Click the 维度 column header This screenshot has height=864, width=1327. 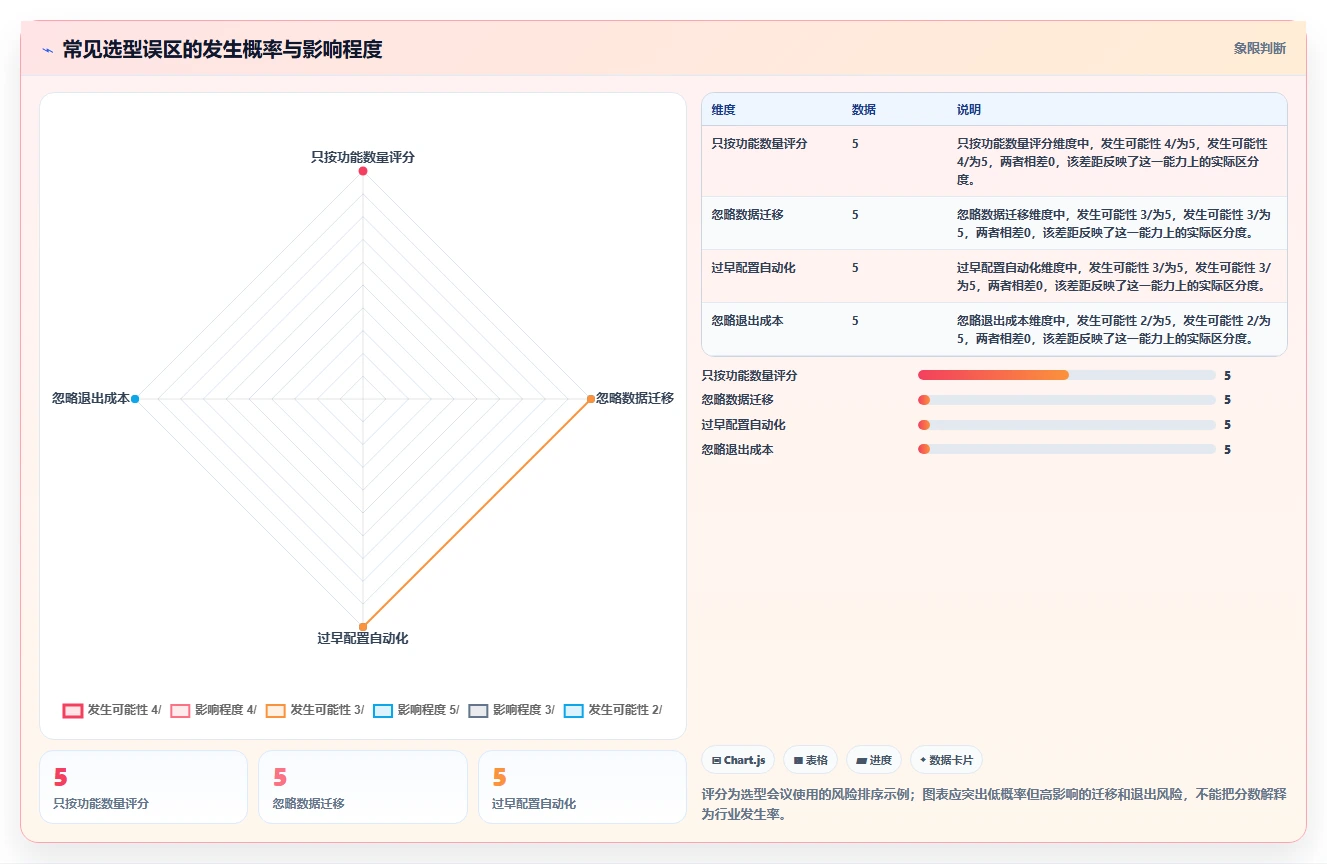click(x=724, y=110)
